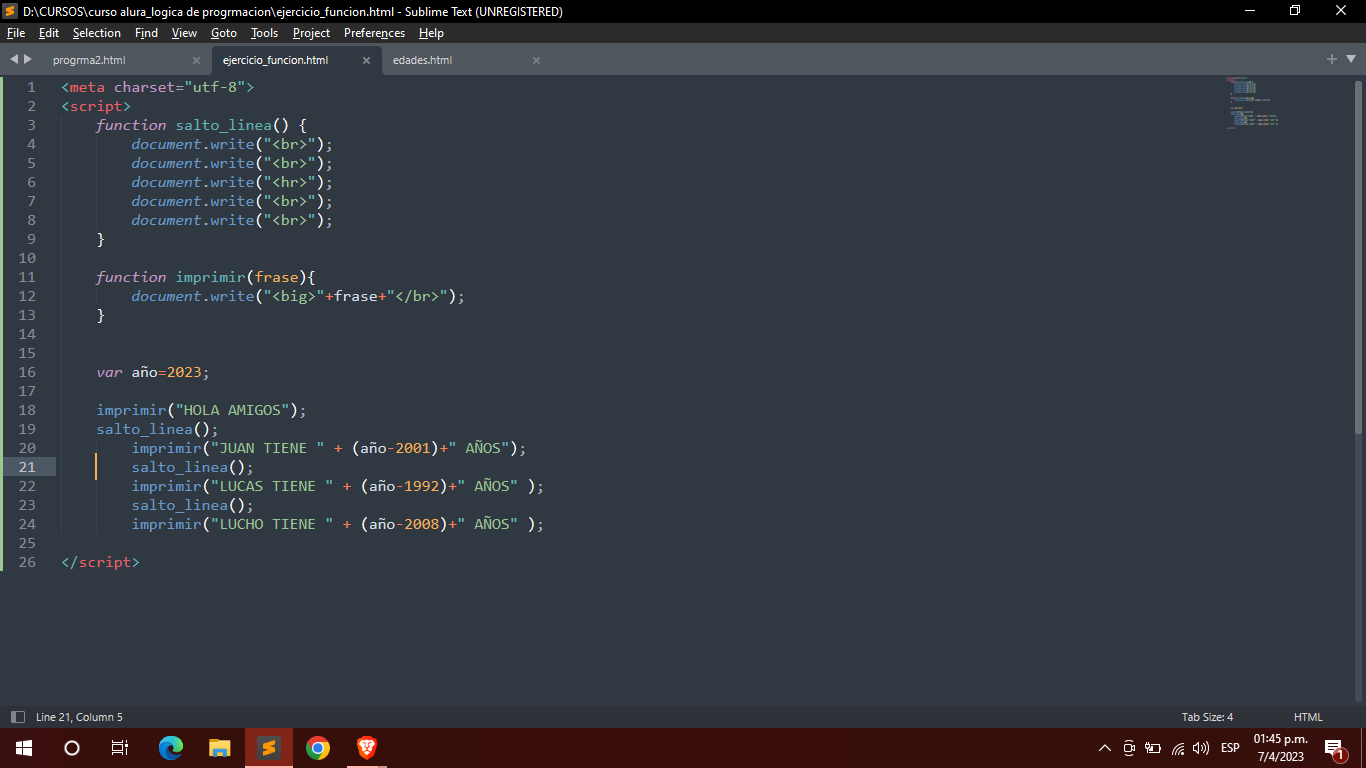1366x768 pixels.
Task: Click the vertical editor scrollbar
Action: (x=1358, y=255)
